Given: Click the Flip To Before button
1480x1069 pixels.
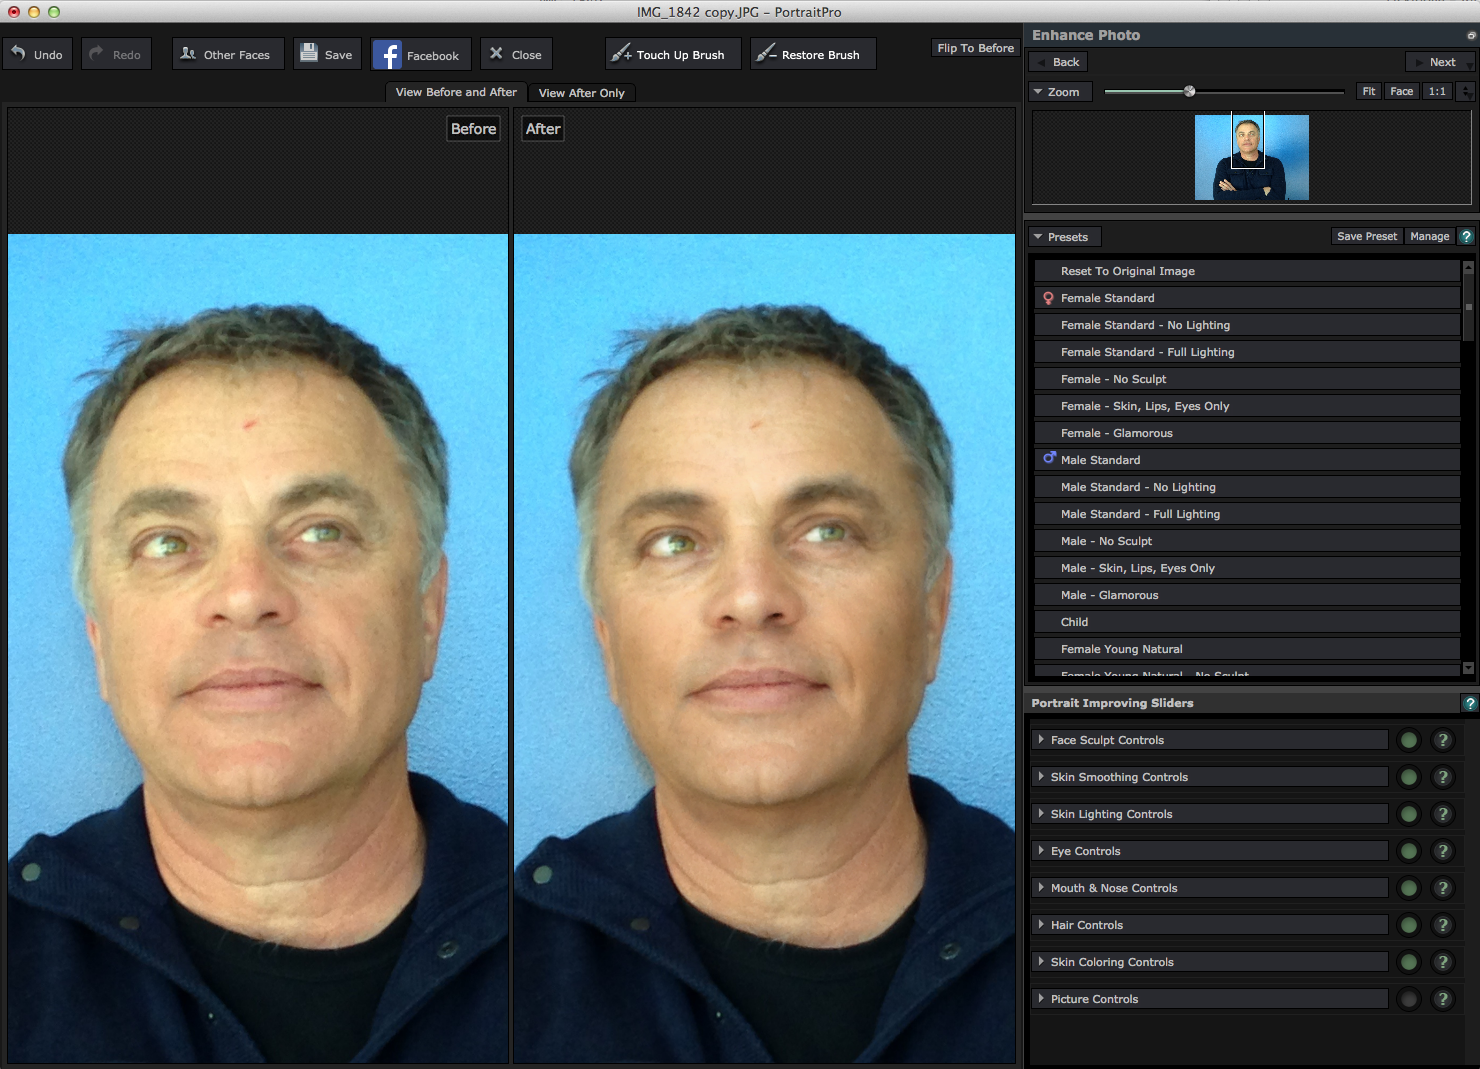Looking at the screenshot, I should point(975,48).
